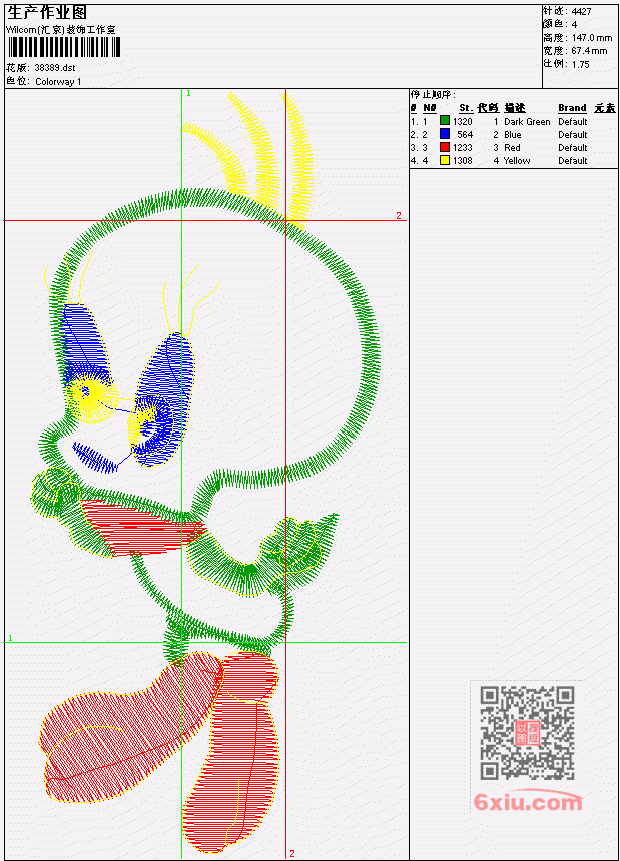Click the 'Red' description text
This screenshot has height=861, width=620.
tap(512, 148)
